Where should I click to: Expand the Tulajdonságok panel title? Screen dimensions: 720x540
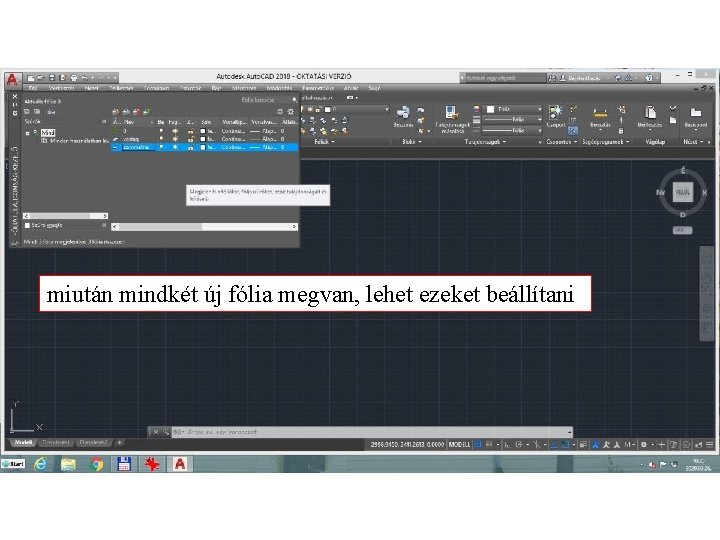485,142
